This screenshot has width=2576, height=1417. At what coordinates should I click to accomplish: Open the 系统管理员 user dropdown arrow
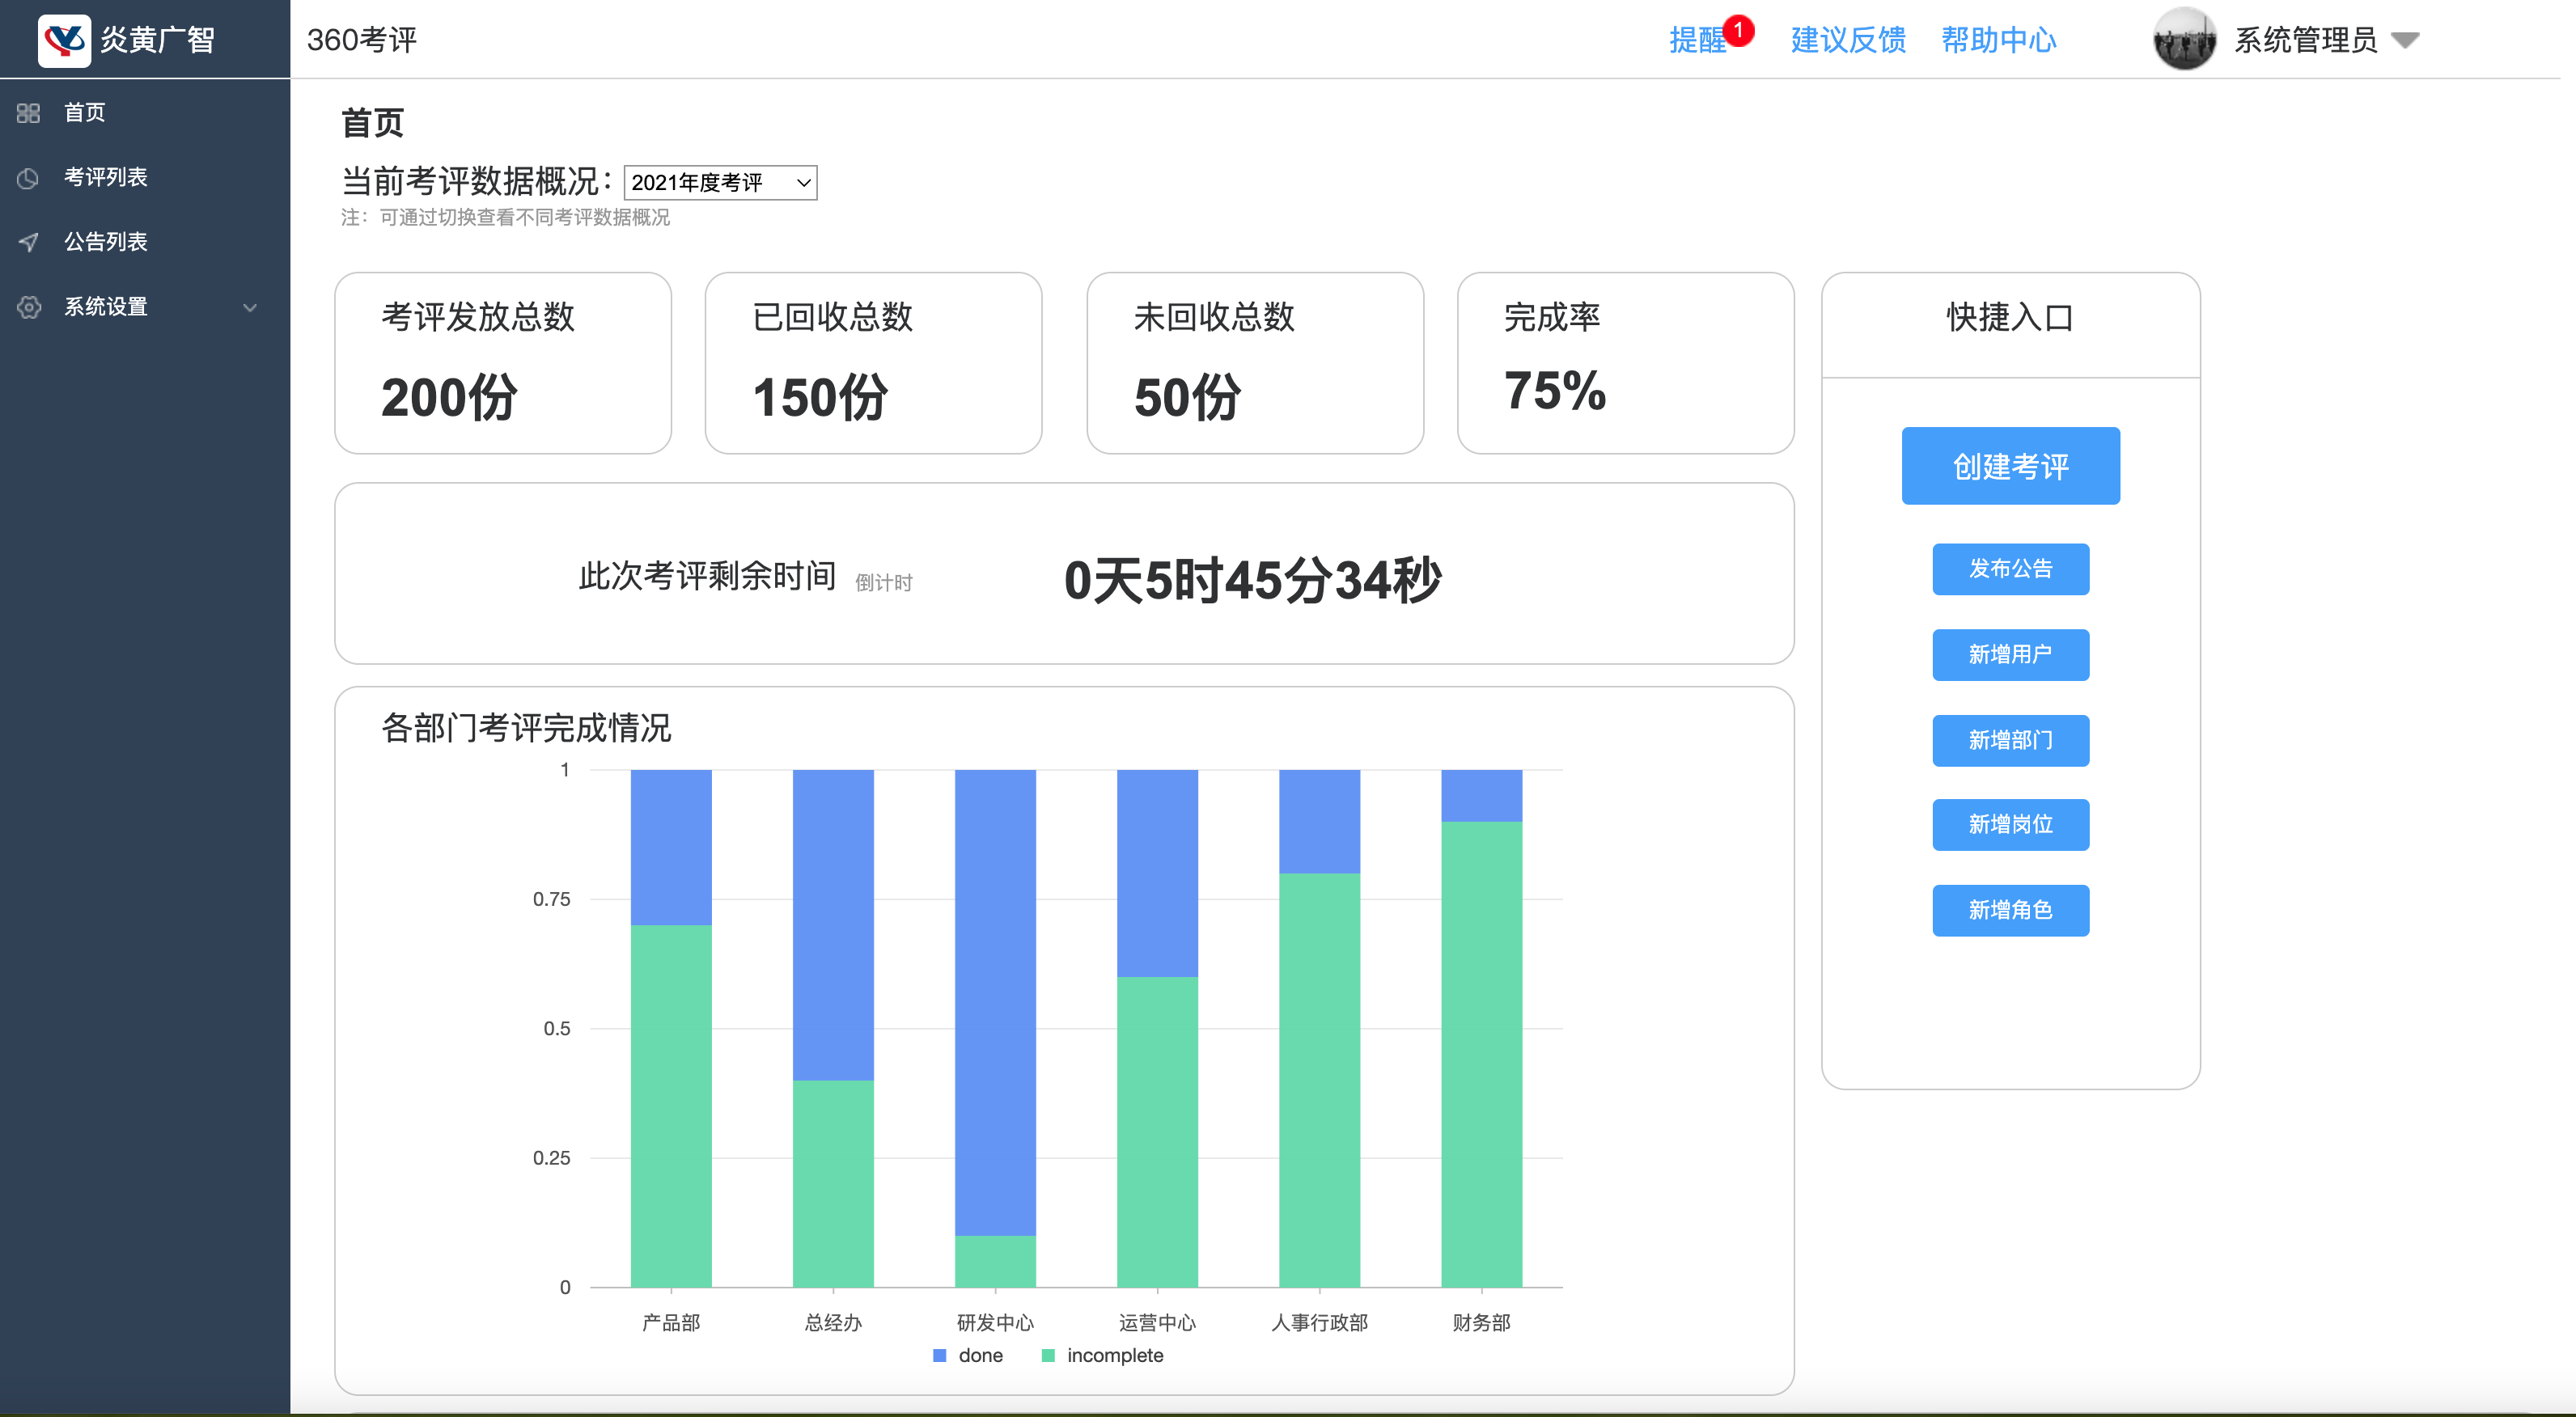tap(2405, 40)
